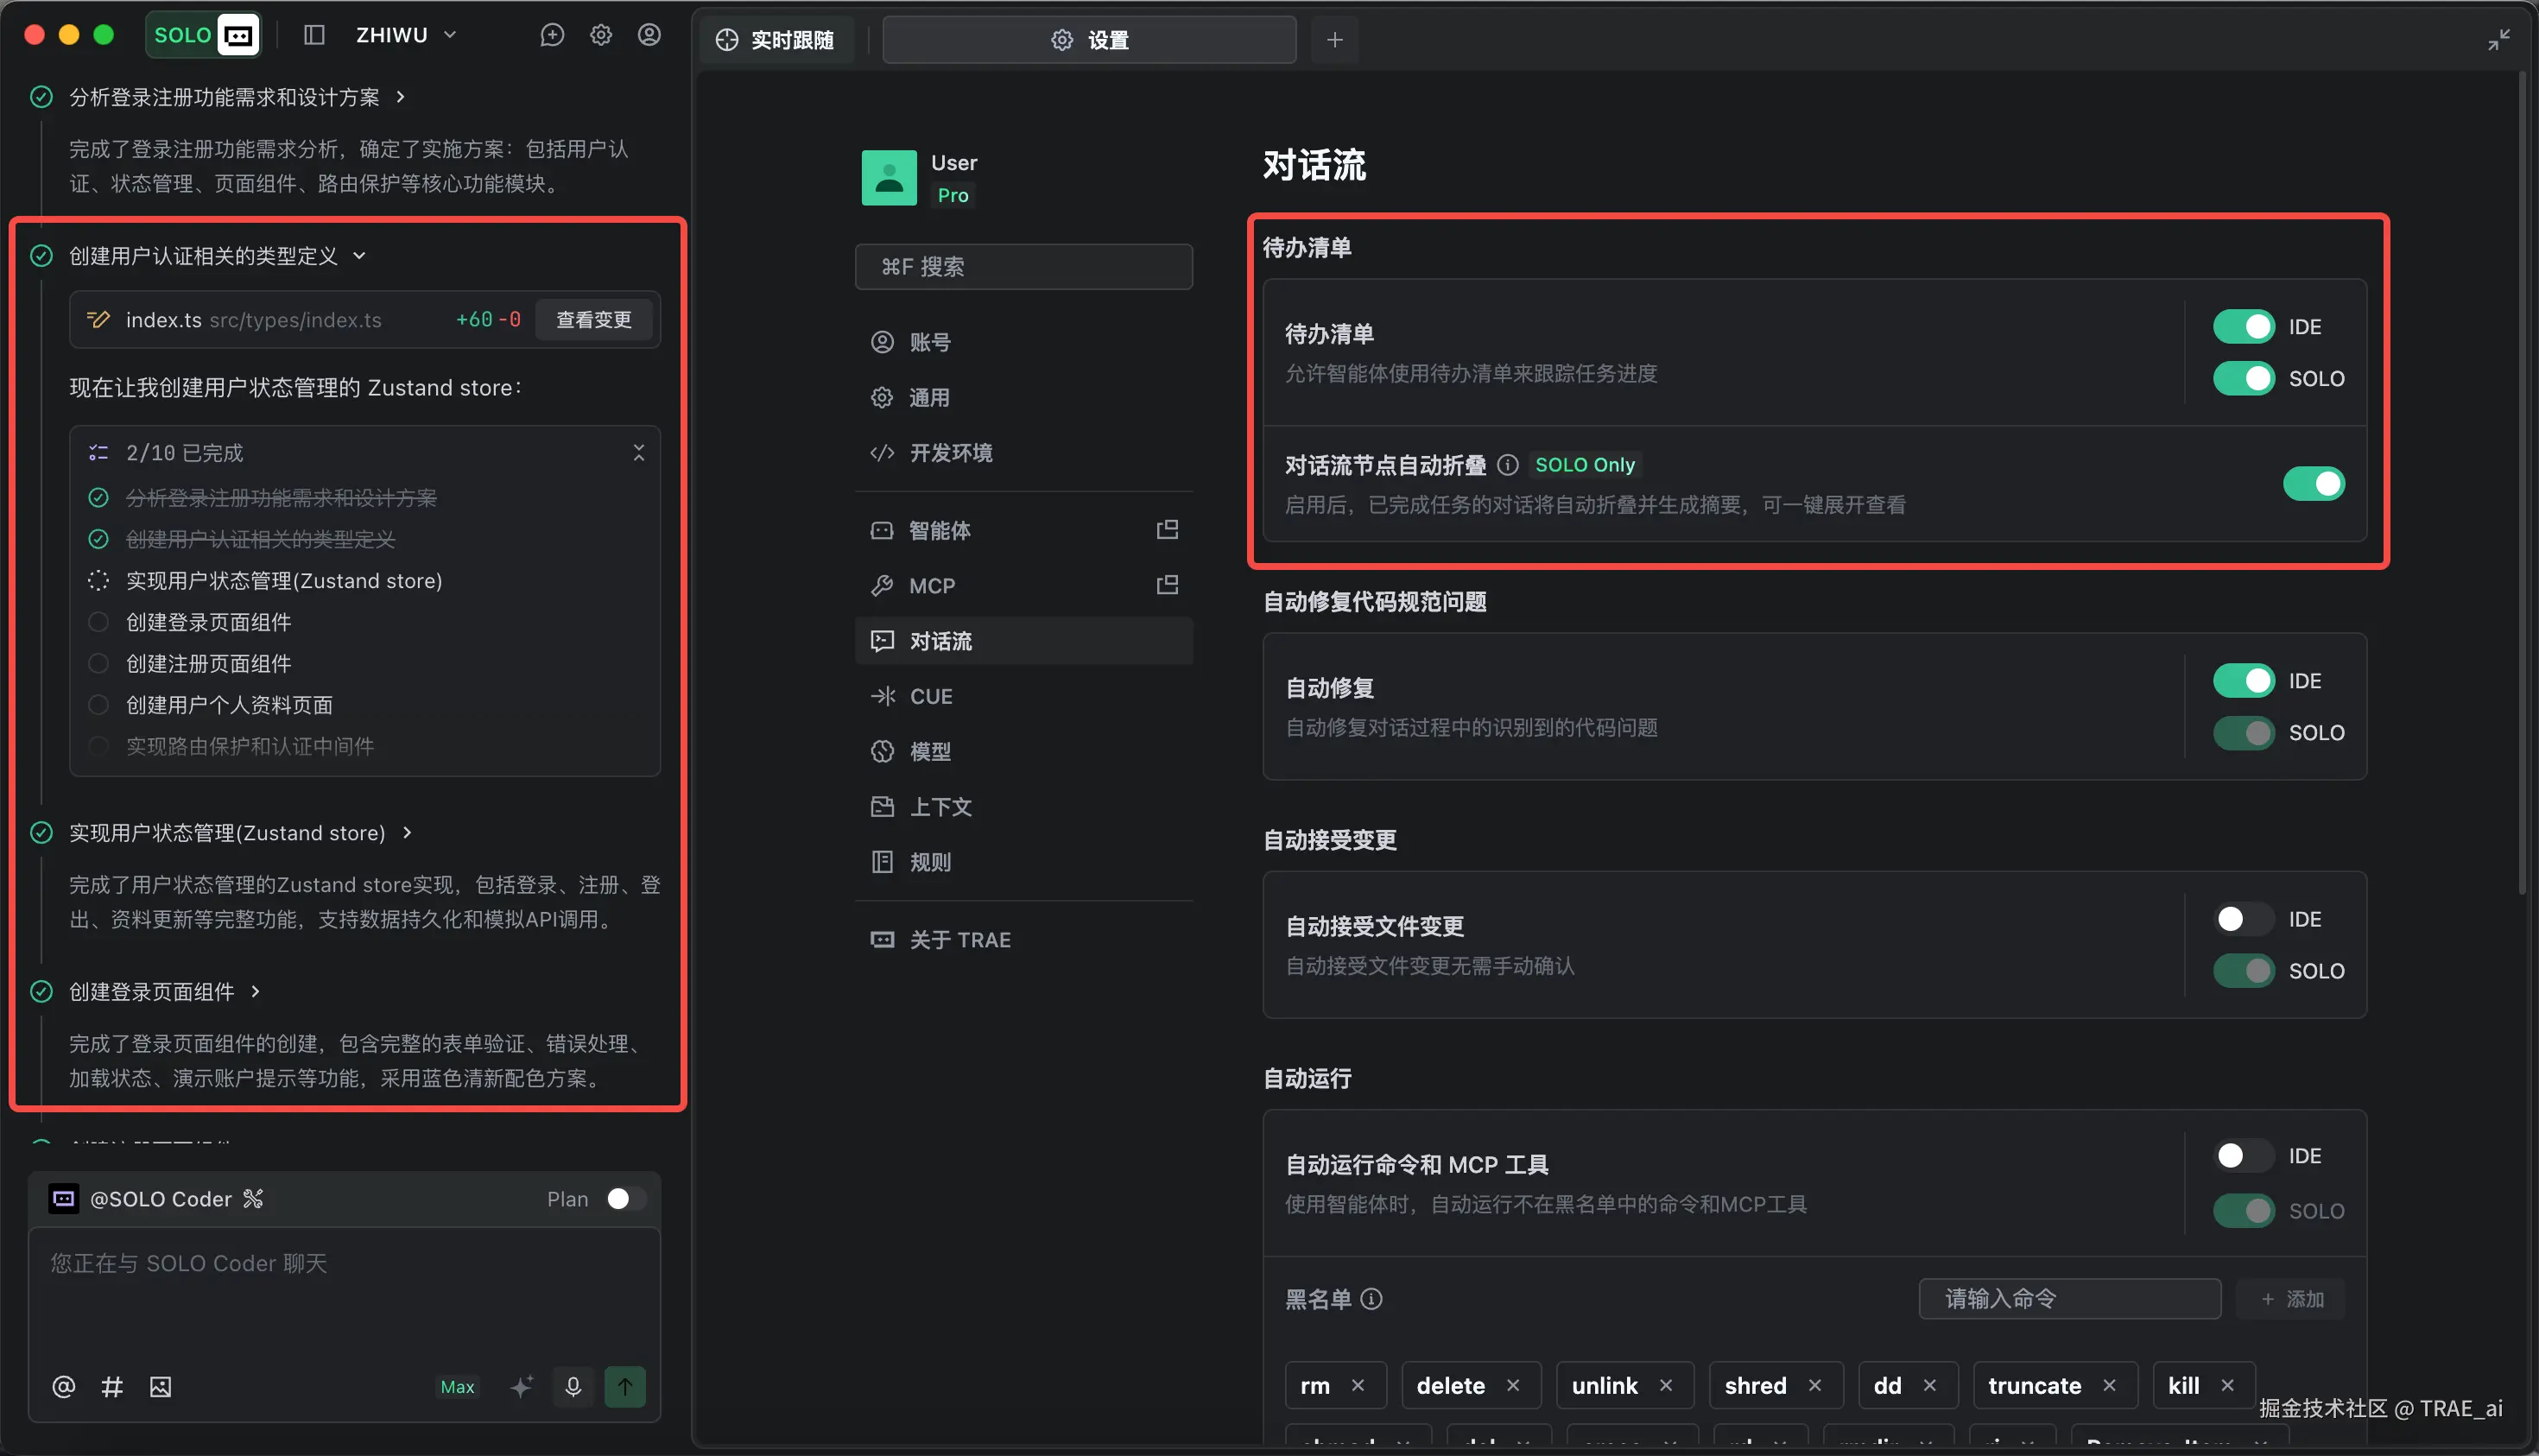
Task: Disable the 对话流节点自动折叠 toggle
Action: (x=2313, y=484)
